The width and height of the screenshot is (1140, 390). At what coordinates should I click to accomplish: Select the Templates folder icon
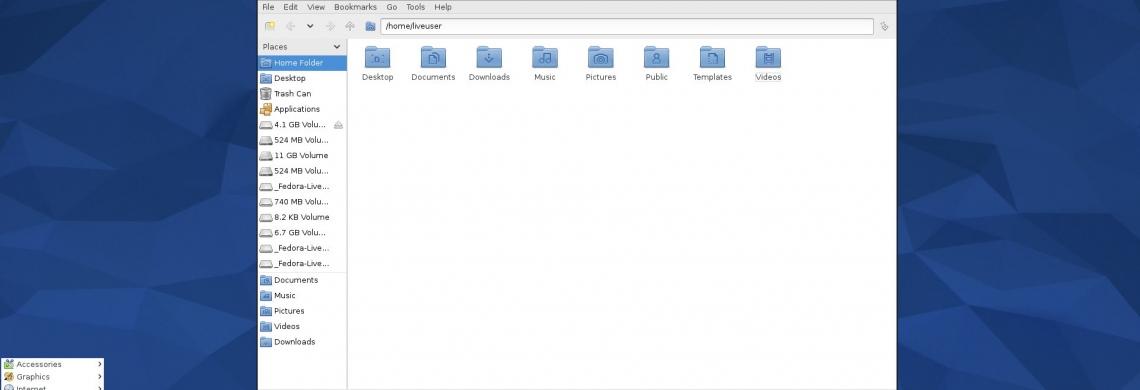point(712,57)
